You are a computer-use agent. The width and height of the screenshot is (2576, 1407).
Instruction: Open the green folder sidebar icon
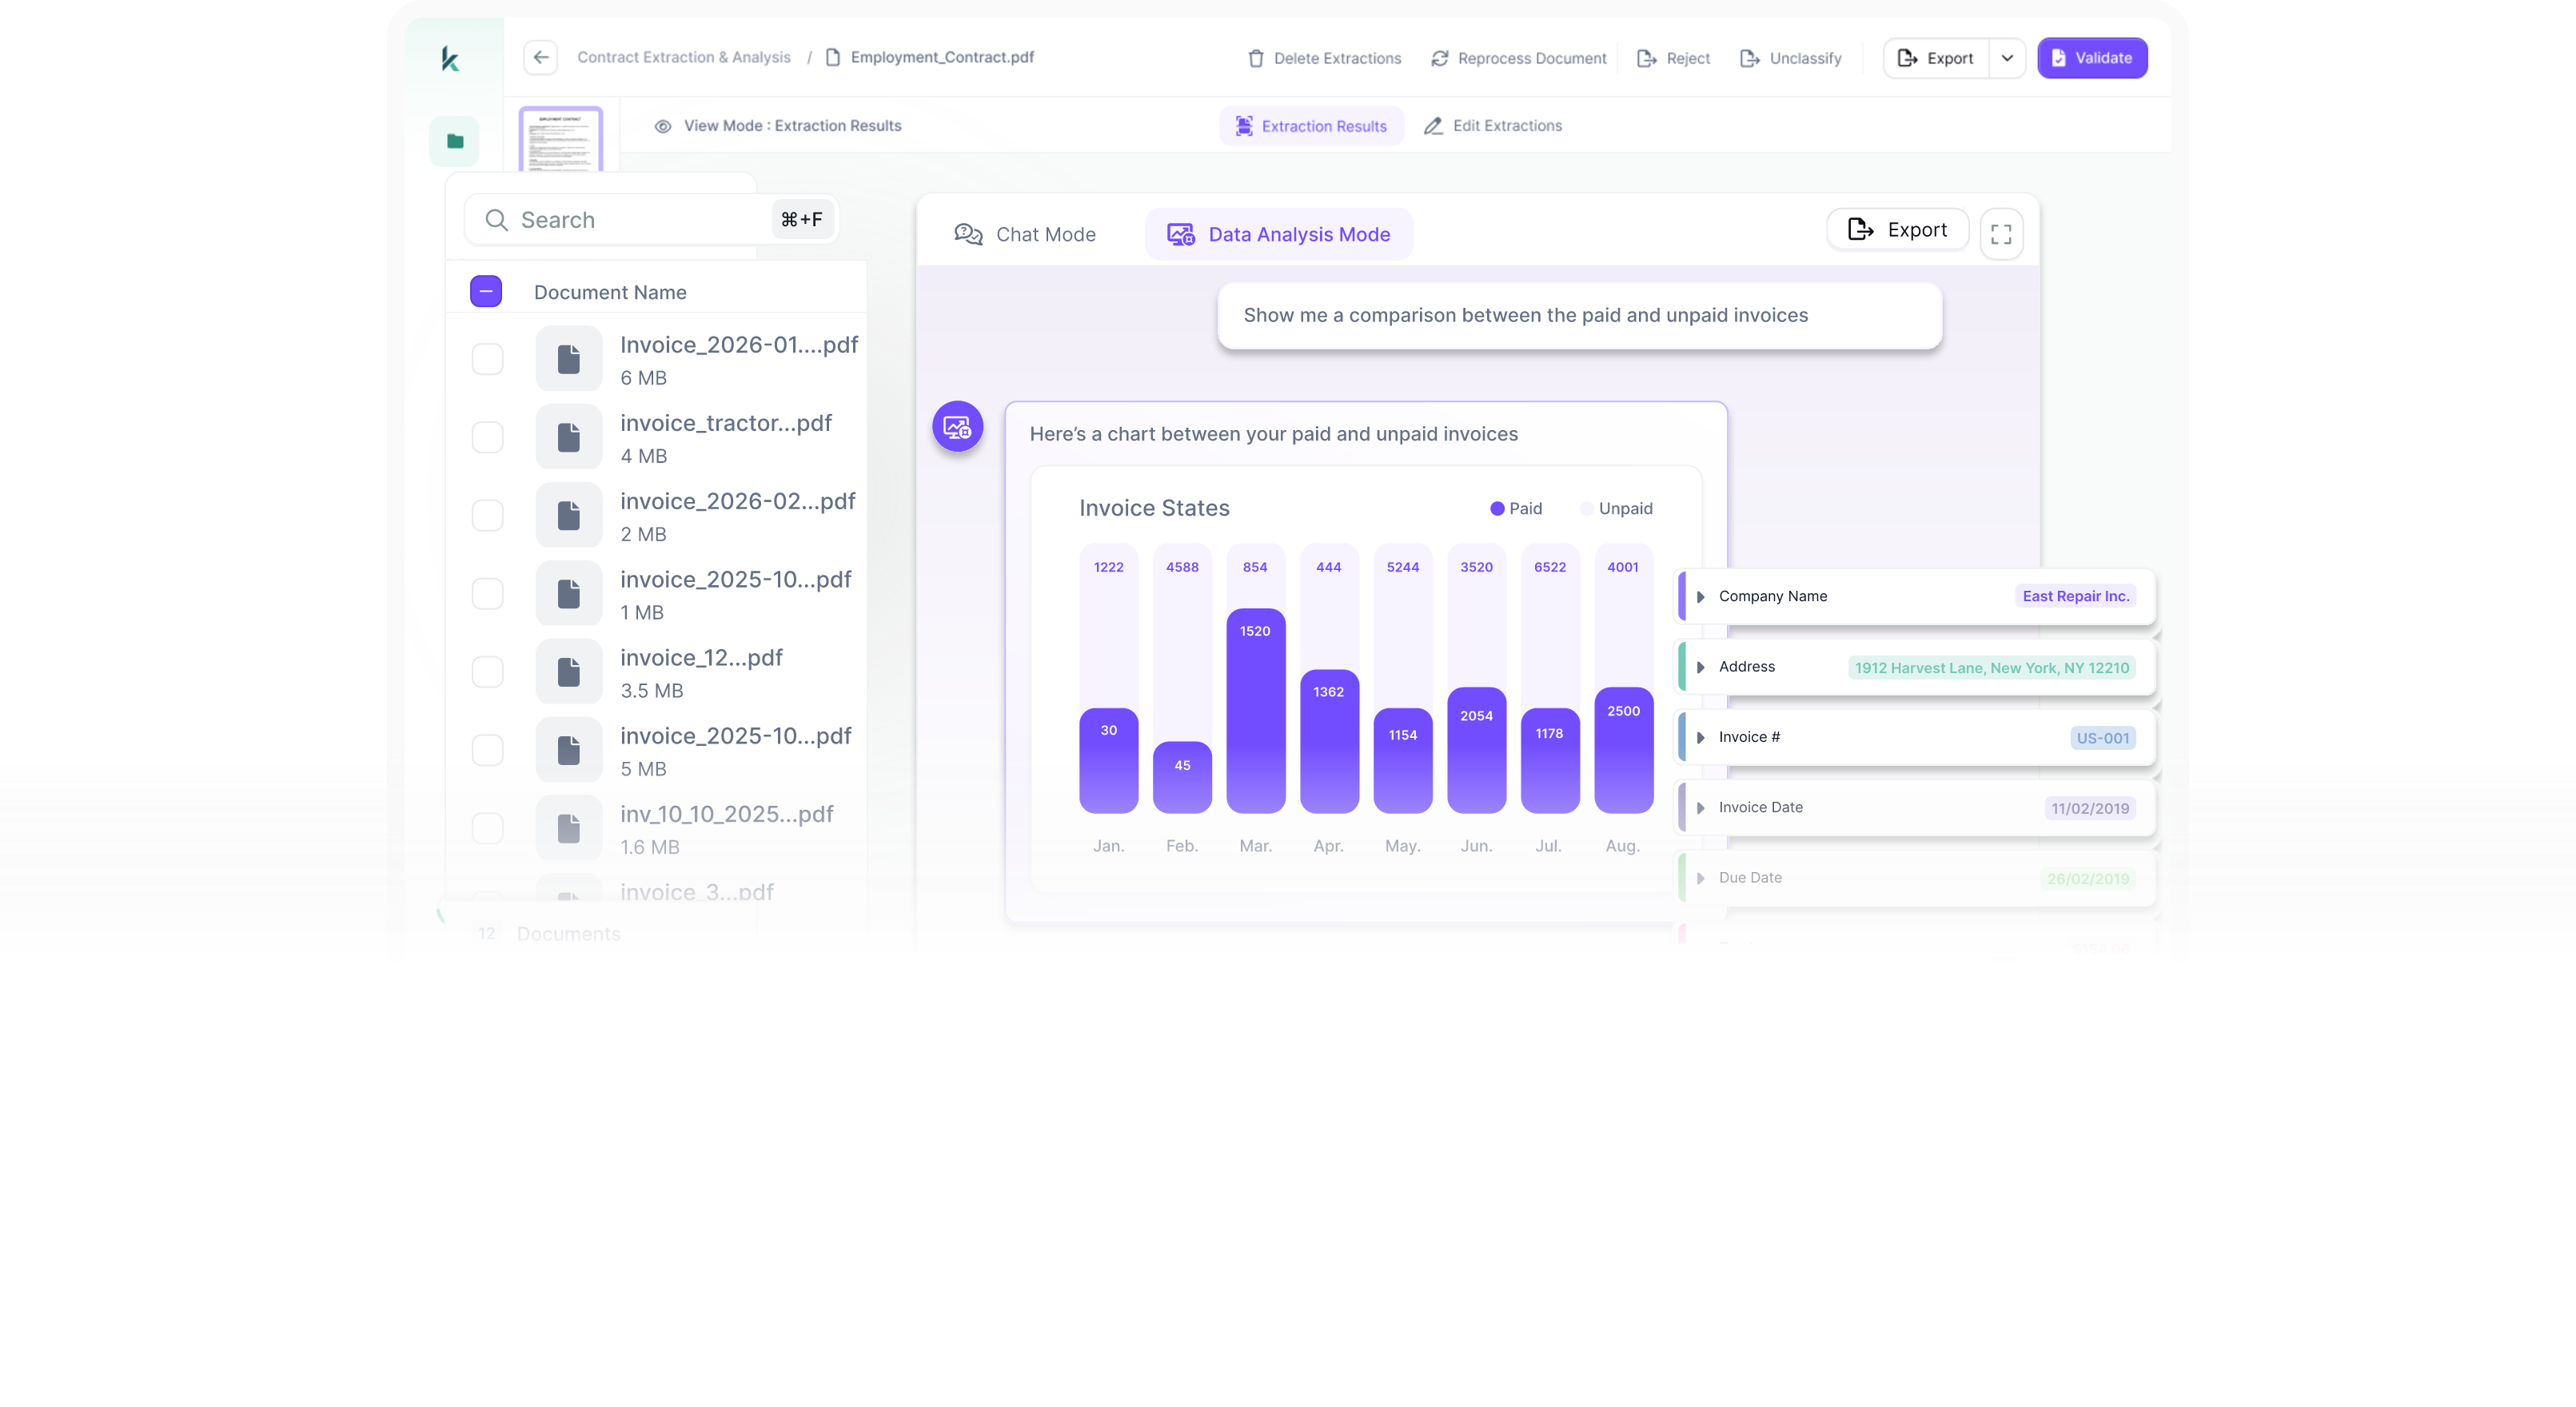click(455, 141)
